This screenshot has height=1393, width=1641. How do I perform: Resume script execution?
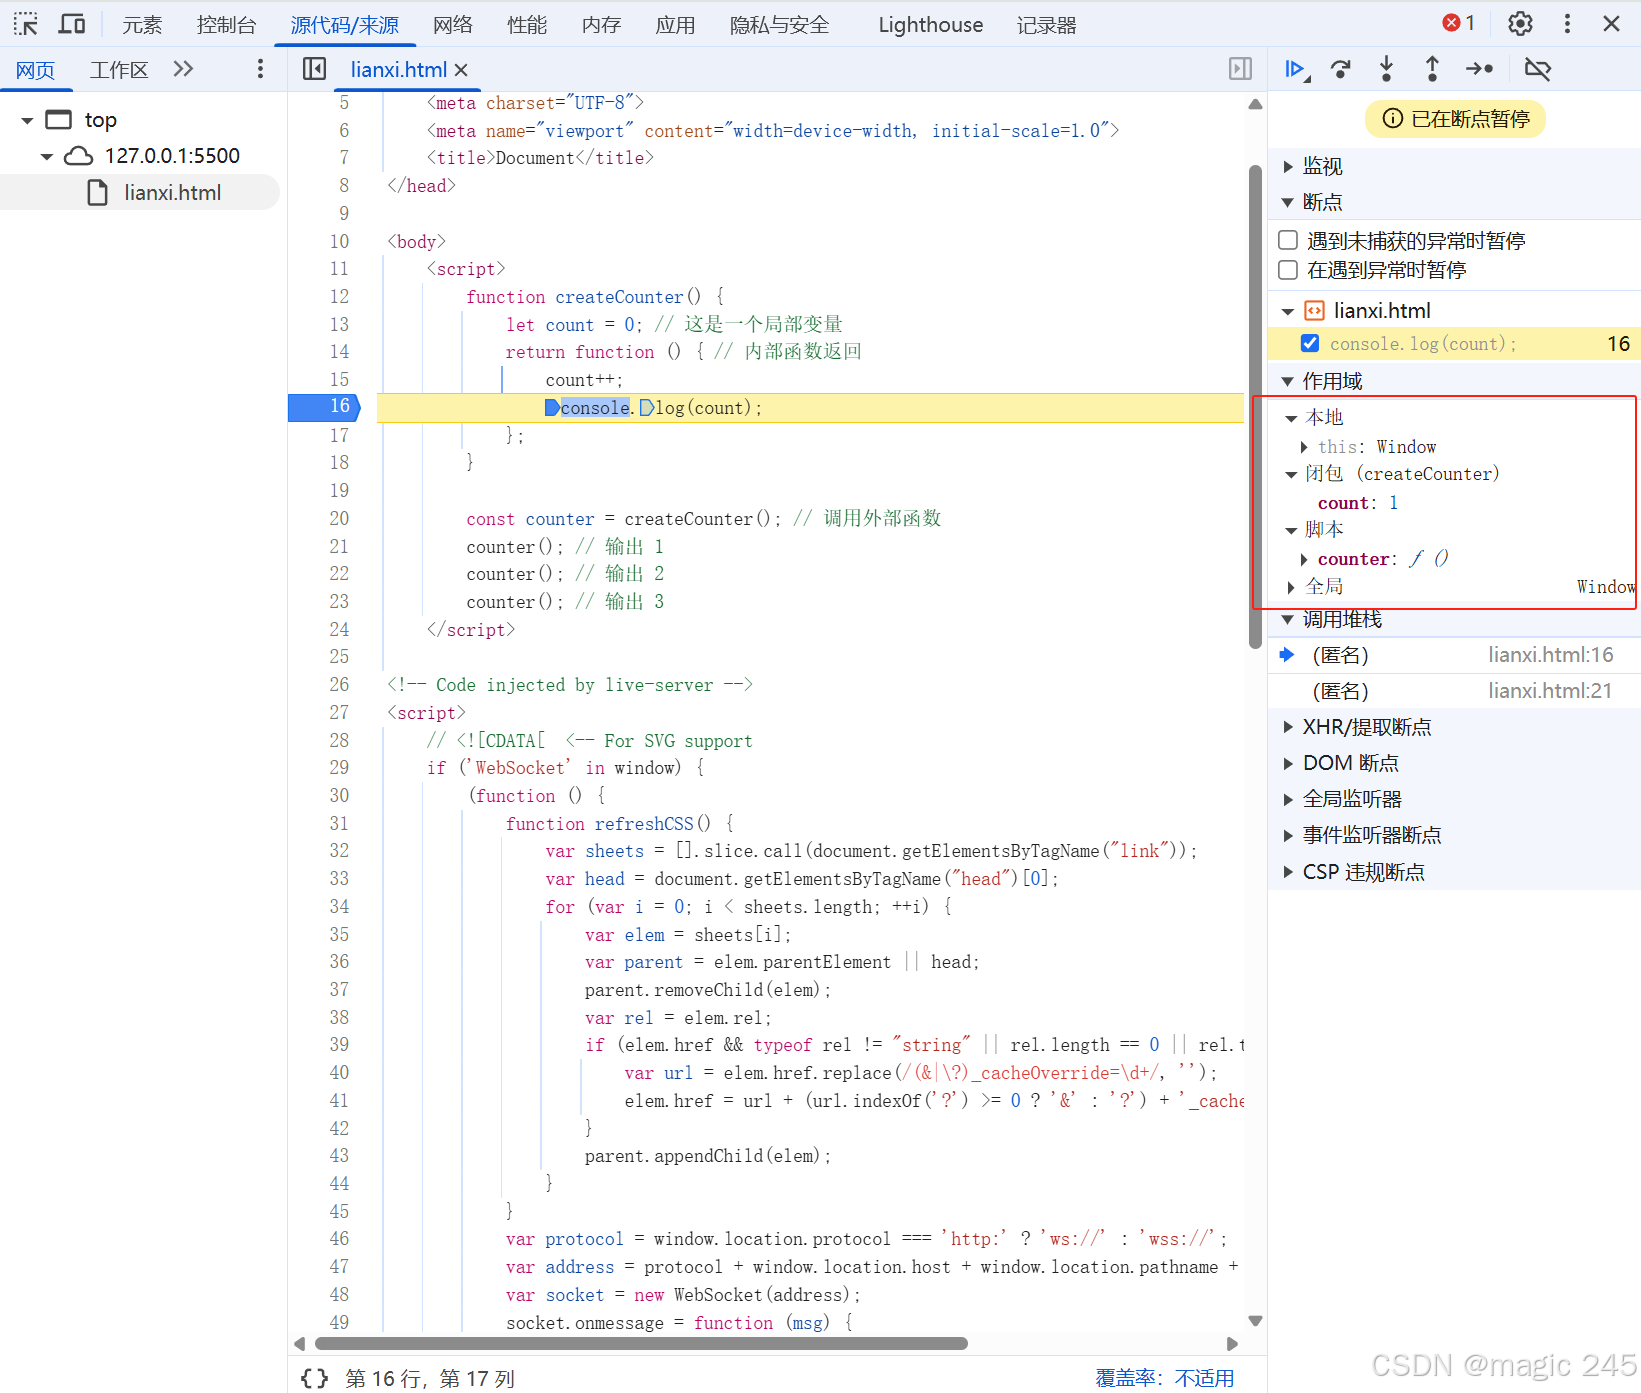[1297, 69]
